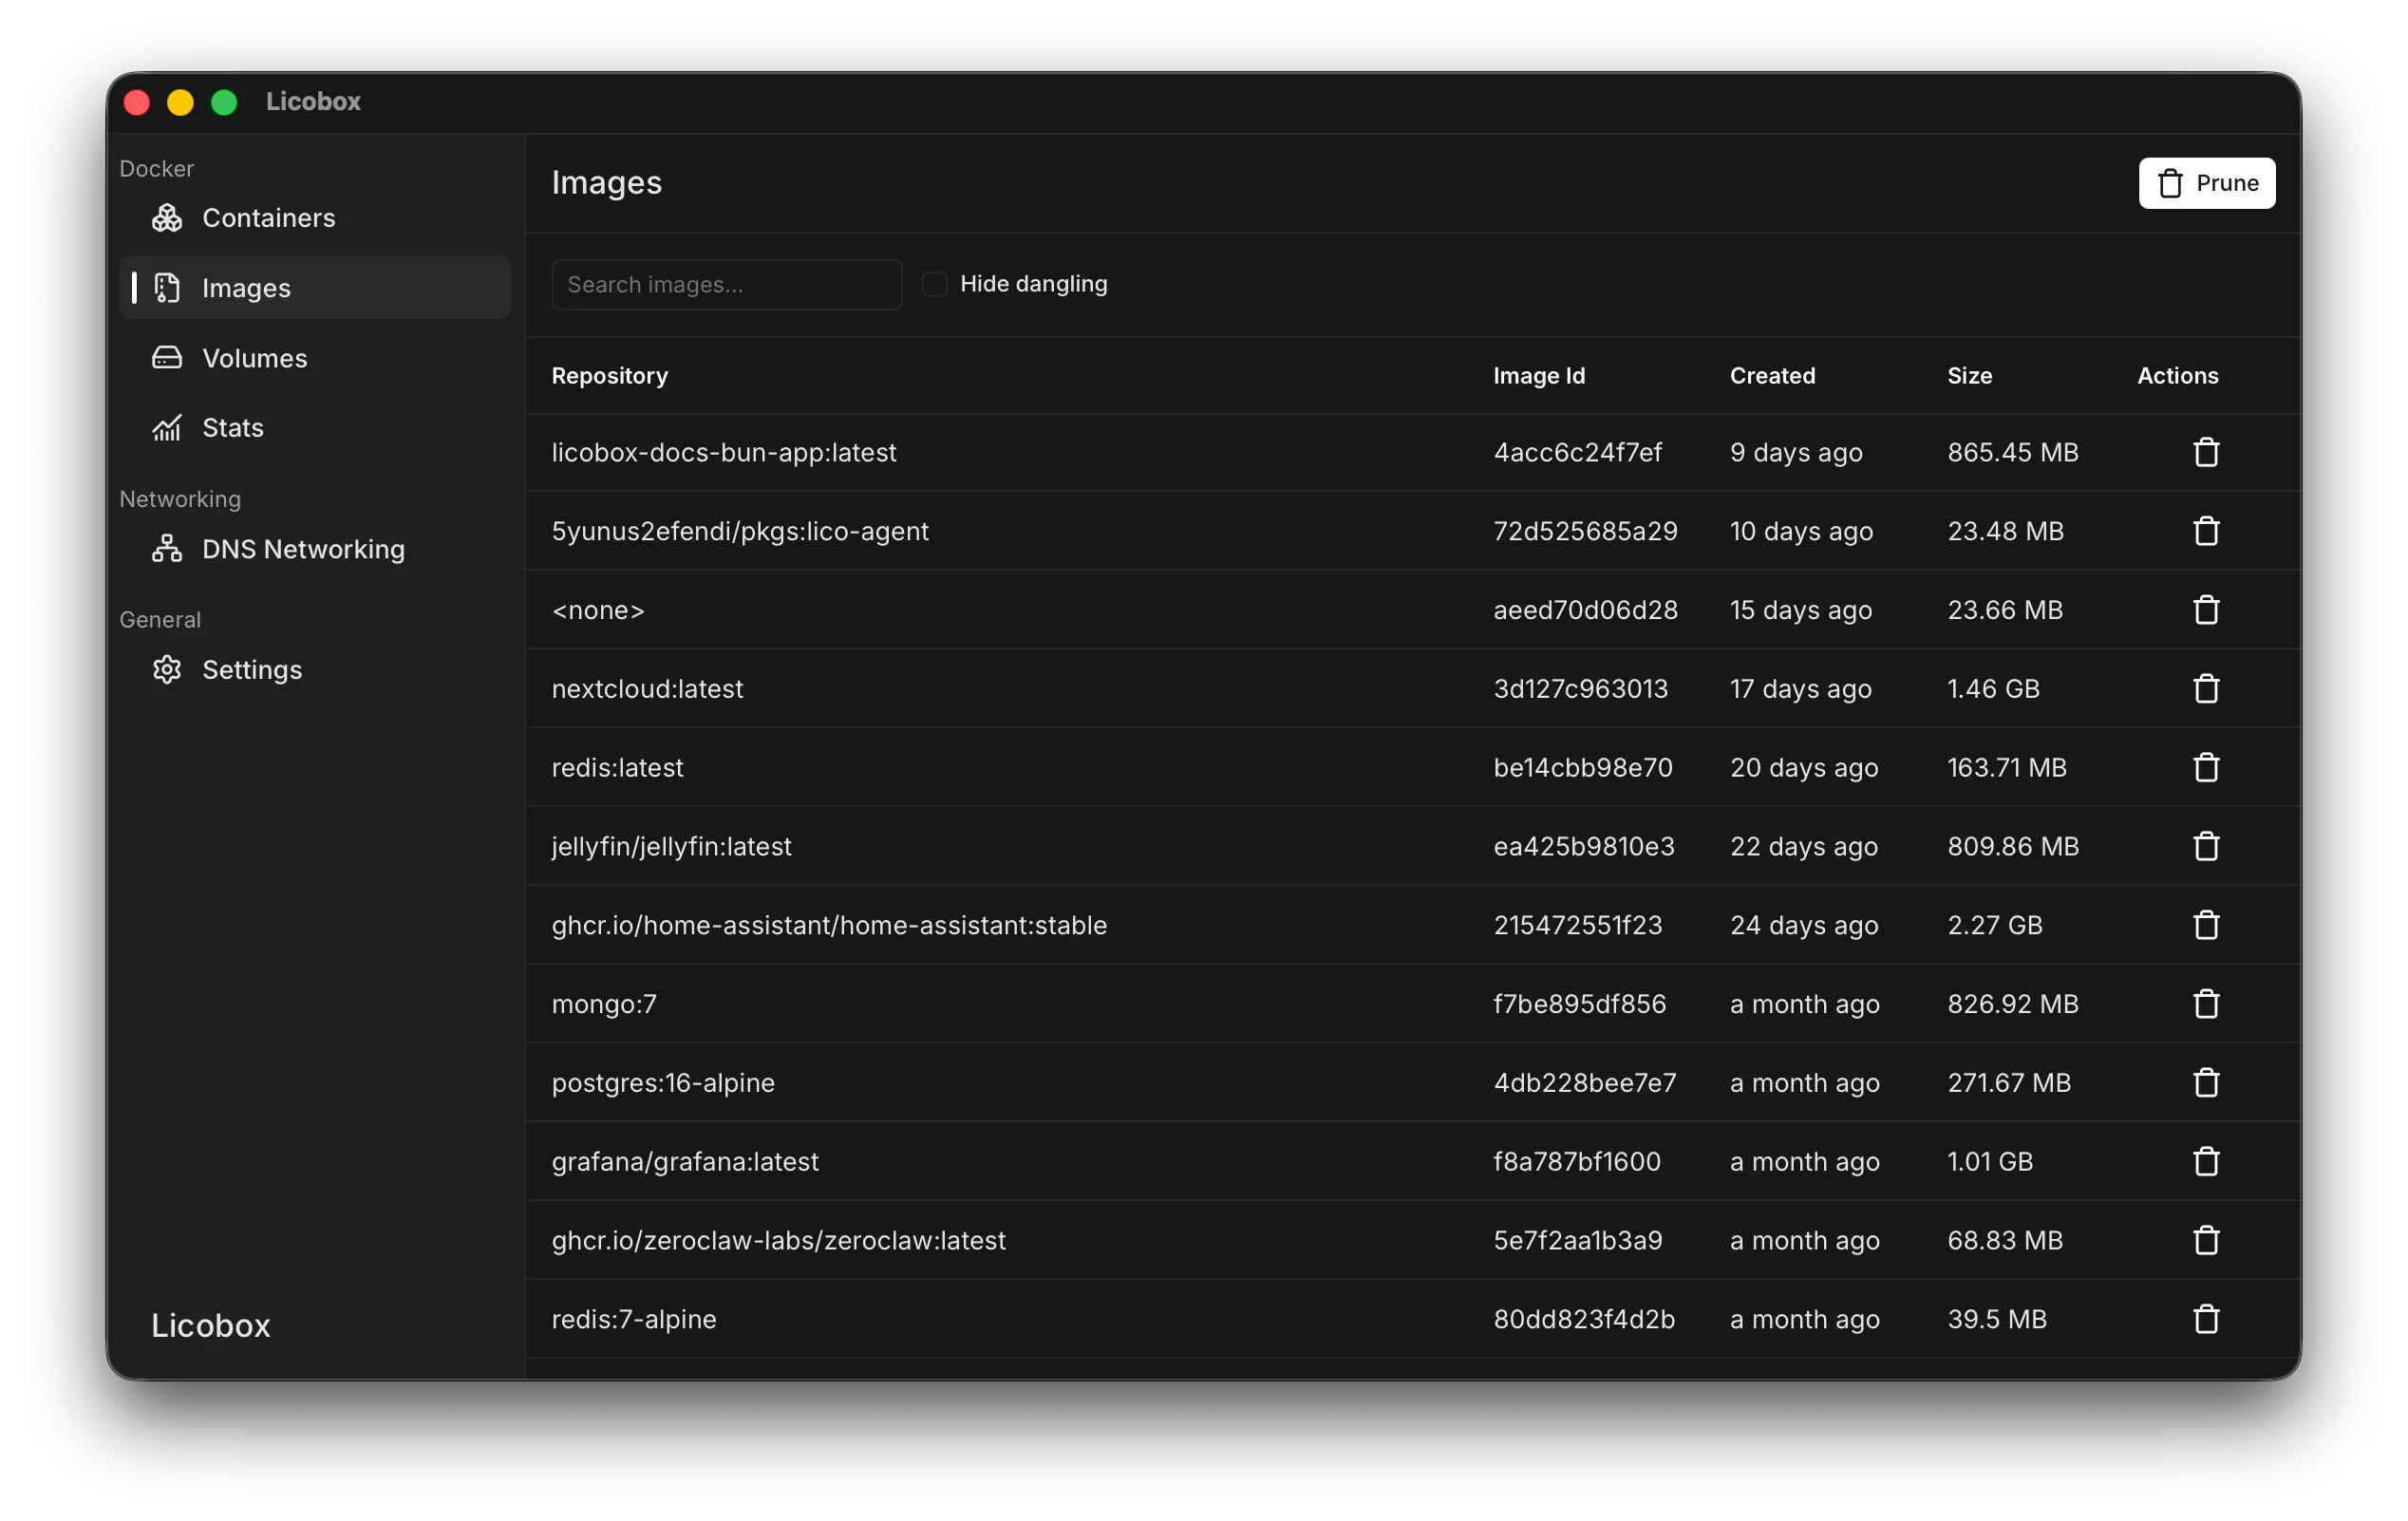This screenshot has height=1521, width=2408.
Task: Select repository redis:7-alpine
Action: [634, 1320]
